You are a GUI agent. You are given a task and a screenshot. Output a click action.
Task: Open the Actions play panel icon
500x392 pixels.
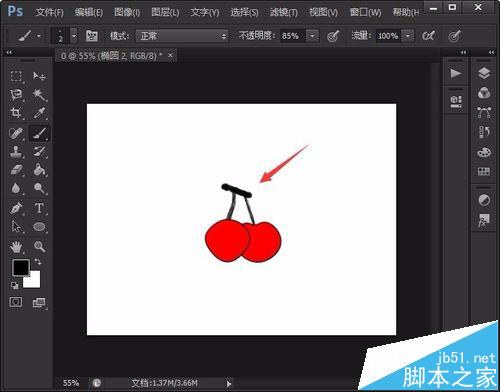(456, 73)
